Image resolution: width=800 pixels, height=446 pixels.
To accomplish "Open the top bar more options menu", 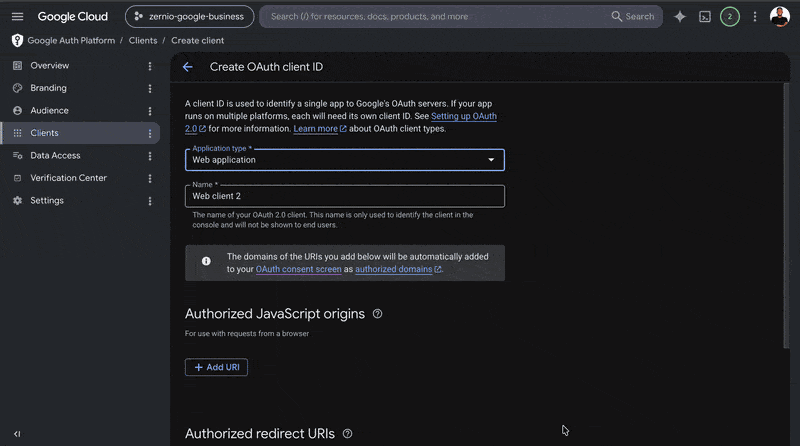I will (755, 16).
